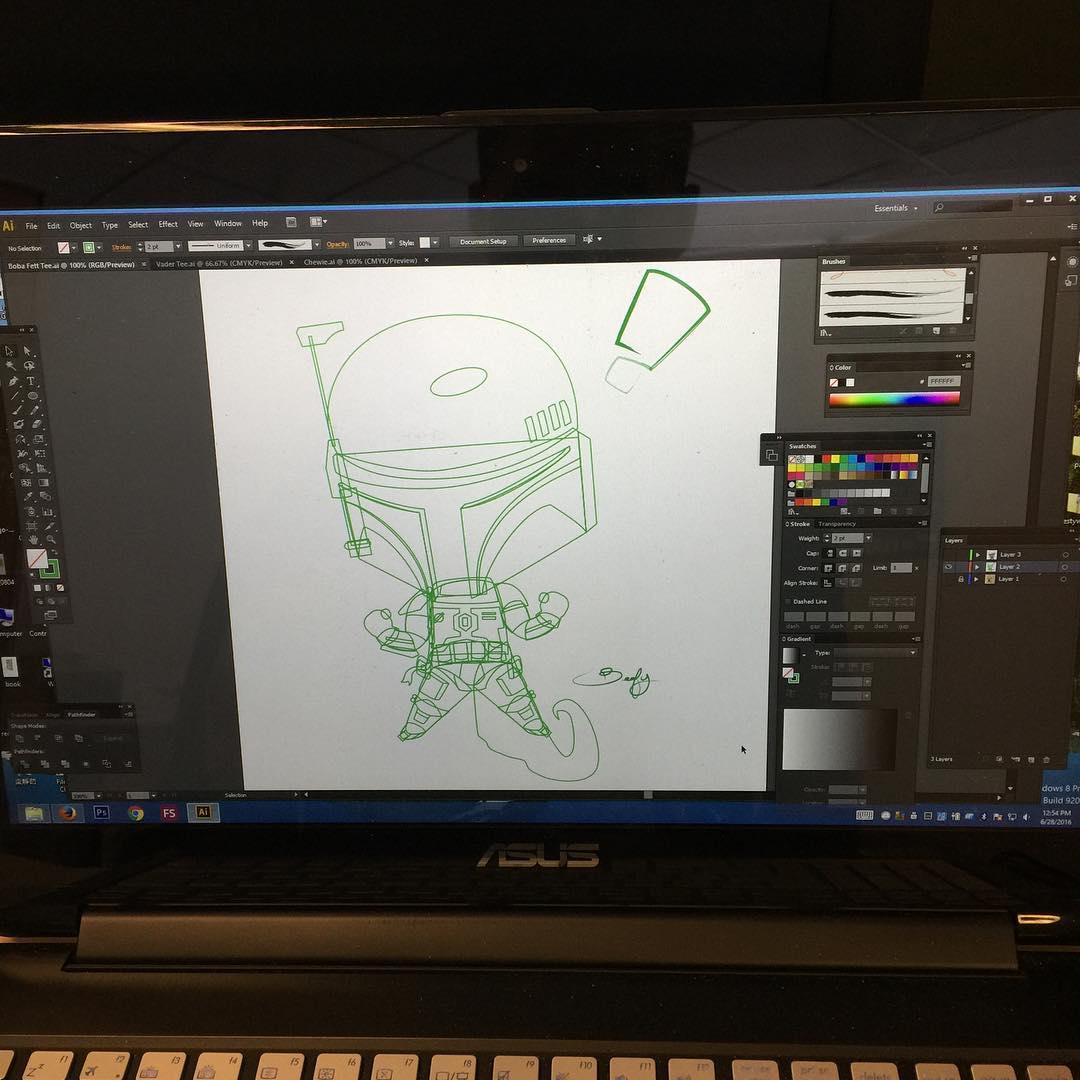This screenshot has width=1080, height=1080.
Task: Expand Layer 2 disclosure triangle
Action: point(977,567)
